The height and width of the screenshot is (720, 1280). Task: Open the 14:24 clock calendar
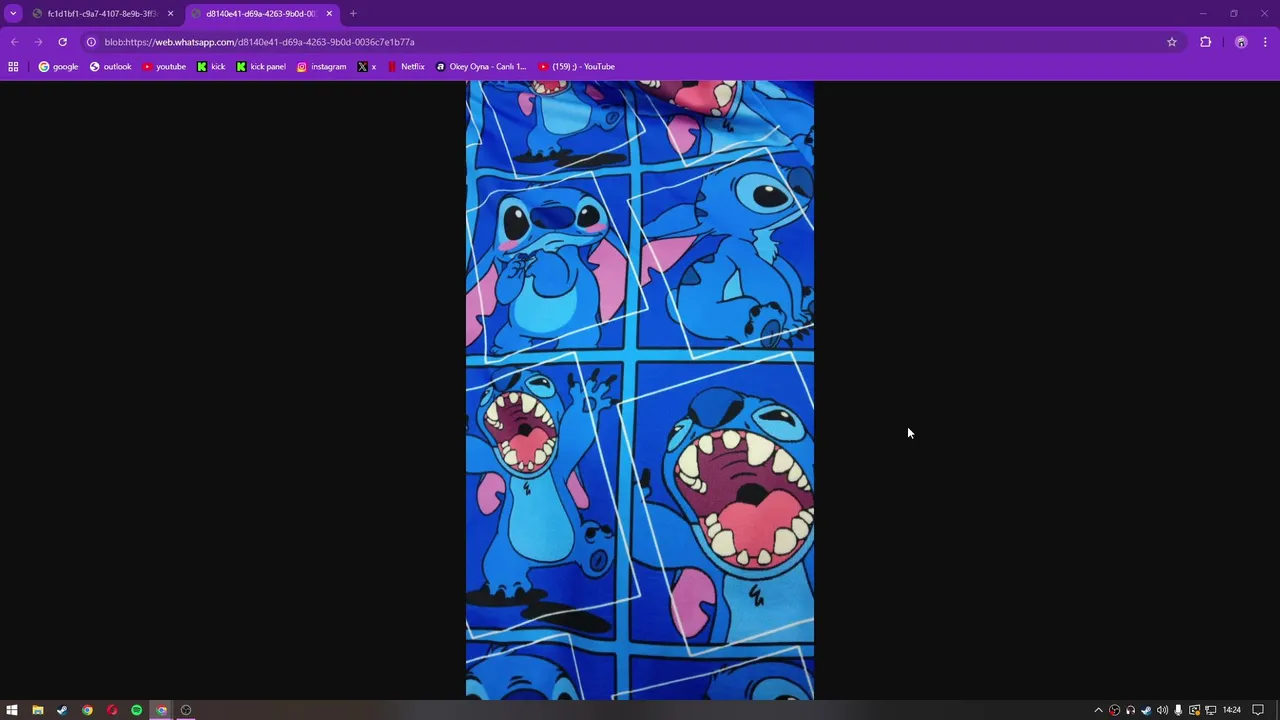[1232, 710]
